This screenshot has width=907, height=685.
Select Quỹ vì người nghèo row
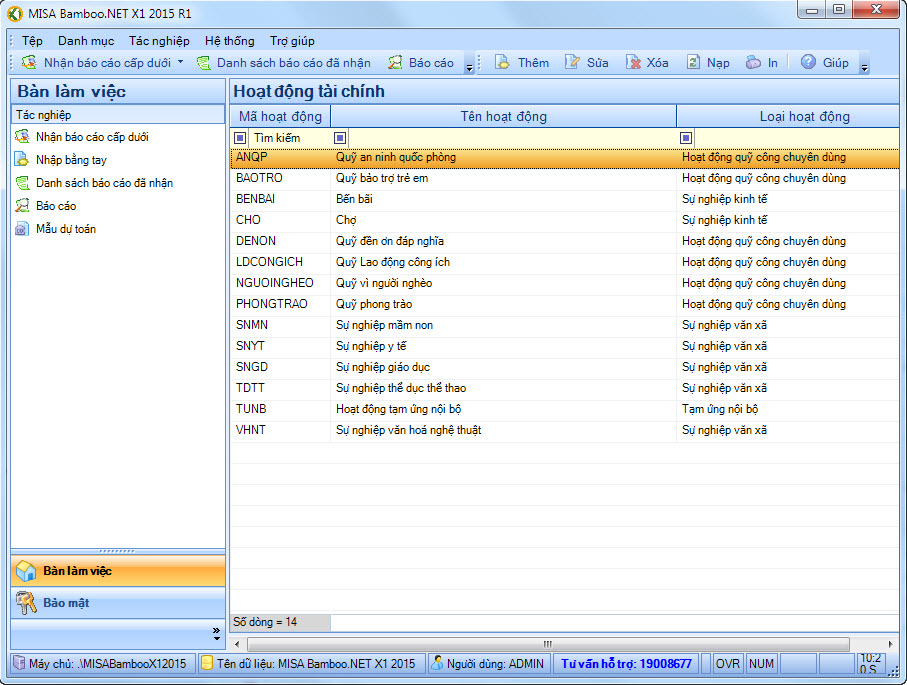[x=565, y=283]
